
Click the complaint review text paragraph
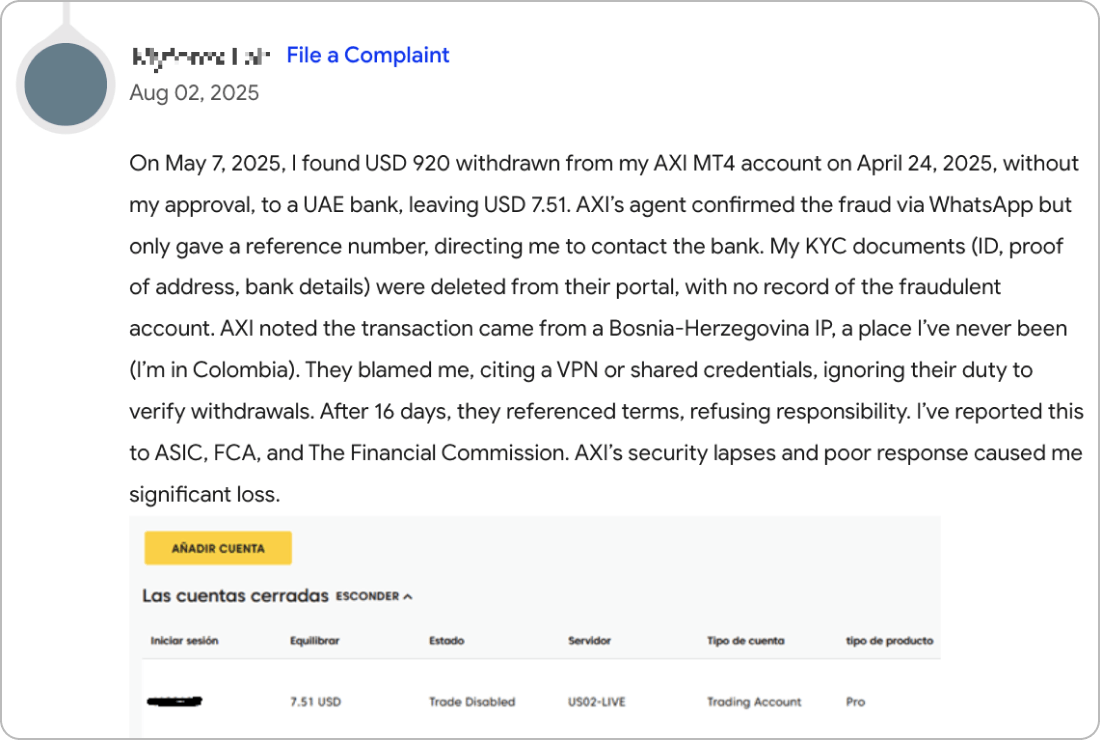605,329
